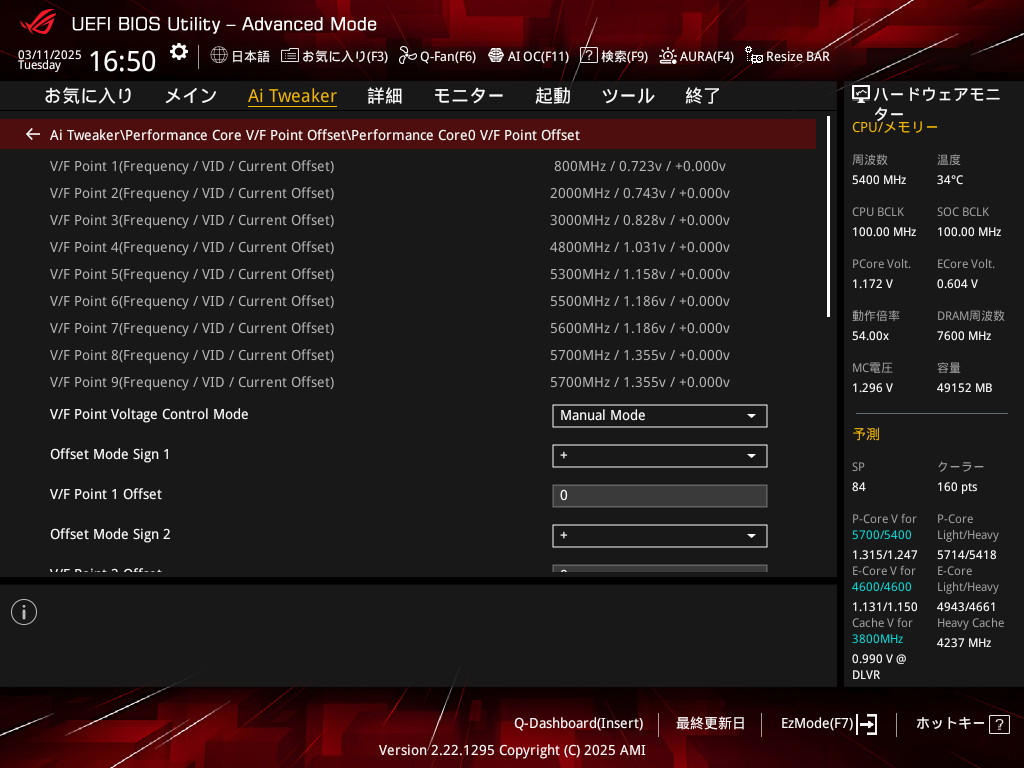Viewport: 1024px width, 768px height.
Task: Open Offset Mode Sign 1 dropdown
Action: tap(660, 456)
